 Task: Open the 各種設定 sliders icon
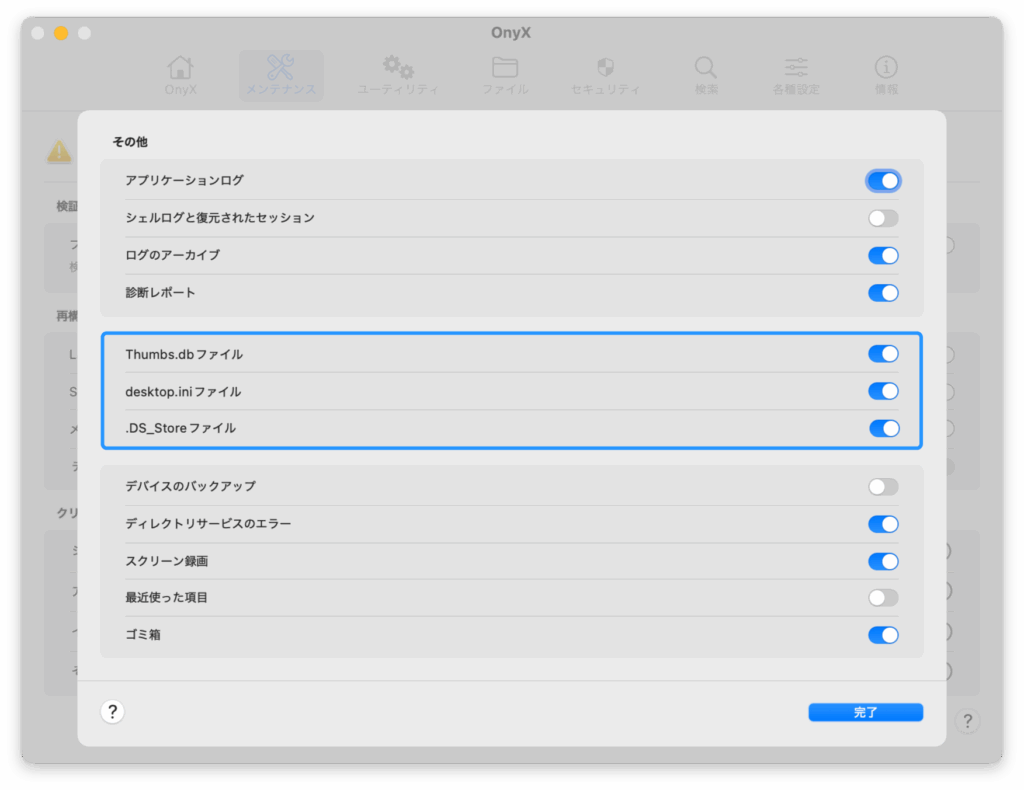(796, 69)
